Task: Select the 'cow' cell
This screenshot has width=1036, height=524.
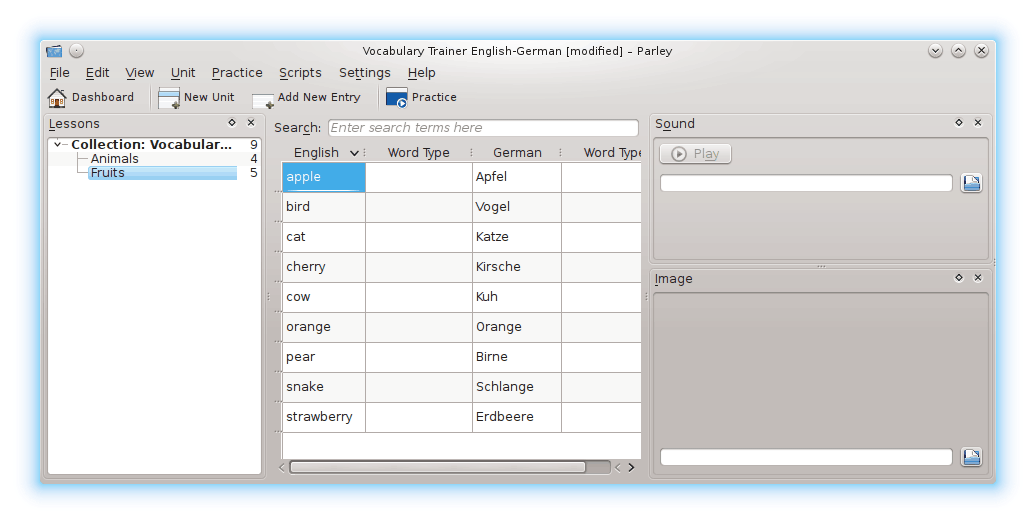Action: click(324, 297)
